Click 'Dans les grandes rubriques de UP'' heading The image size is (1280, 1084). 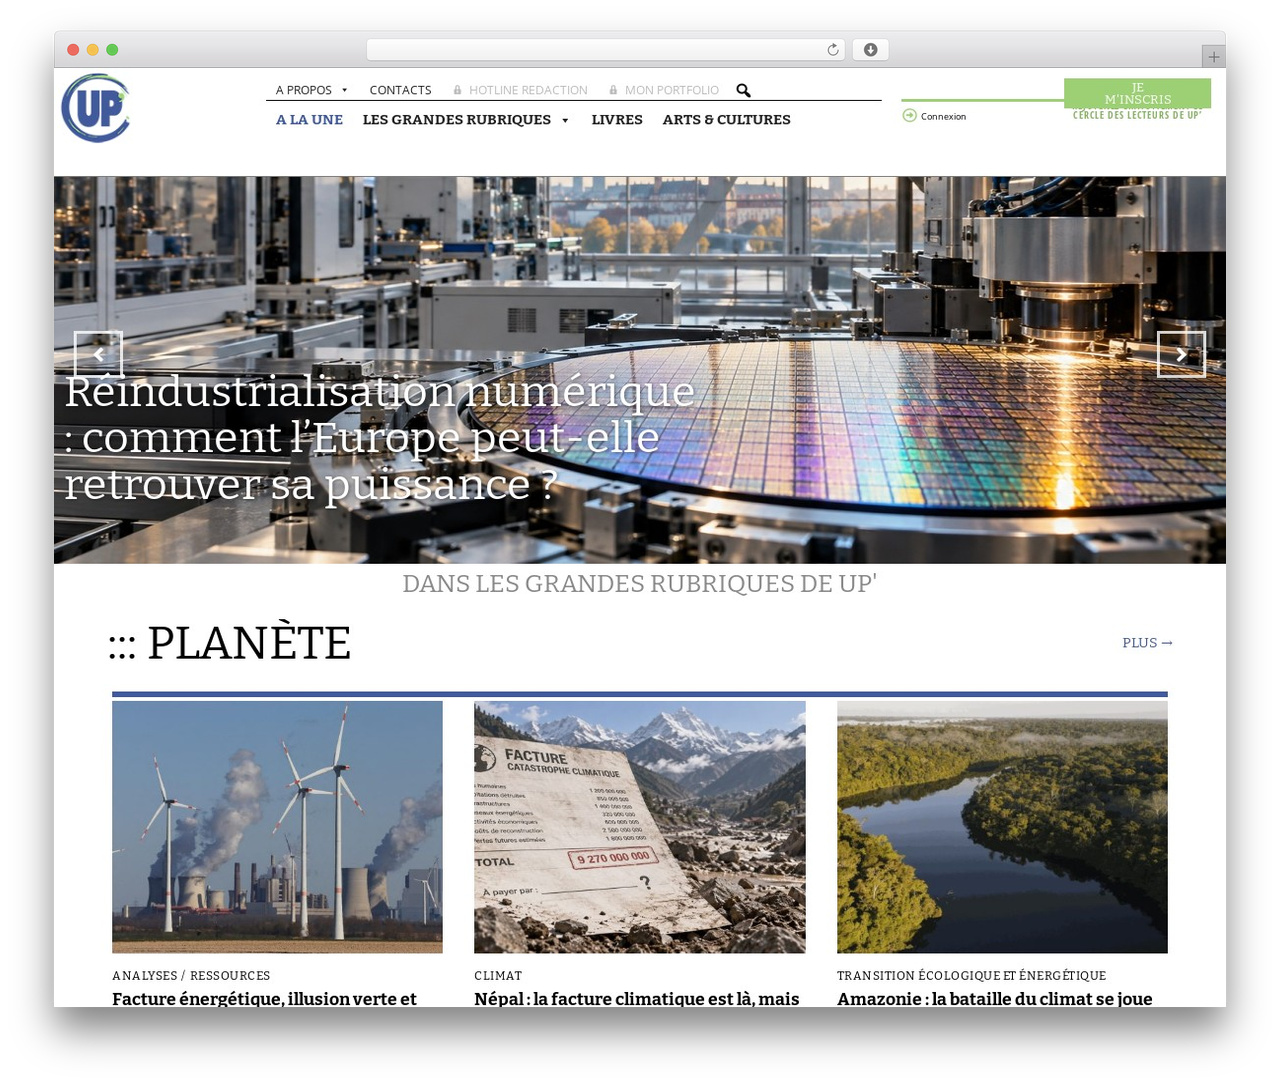[x=640, y=584]
